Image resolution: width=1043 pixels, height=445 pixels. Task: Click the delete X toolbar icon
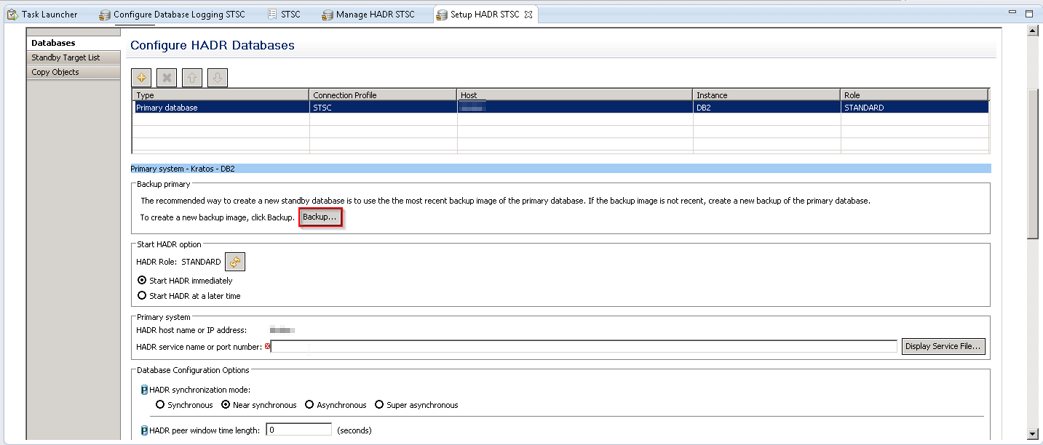pos(168,77)
